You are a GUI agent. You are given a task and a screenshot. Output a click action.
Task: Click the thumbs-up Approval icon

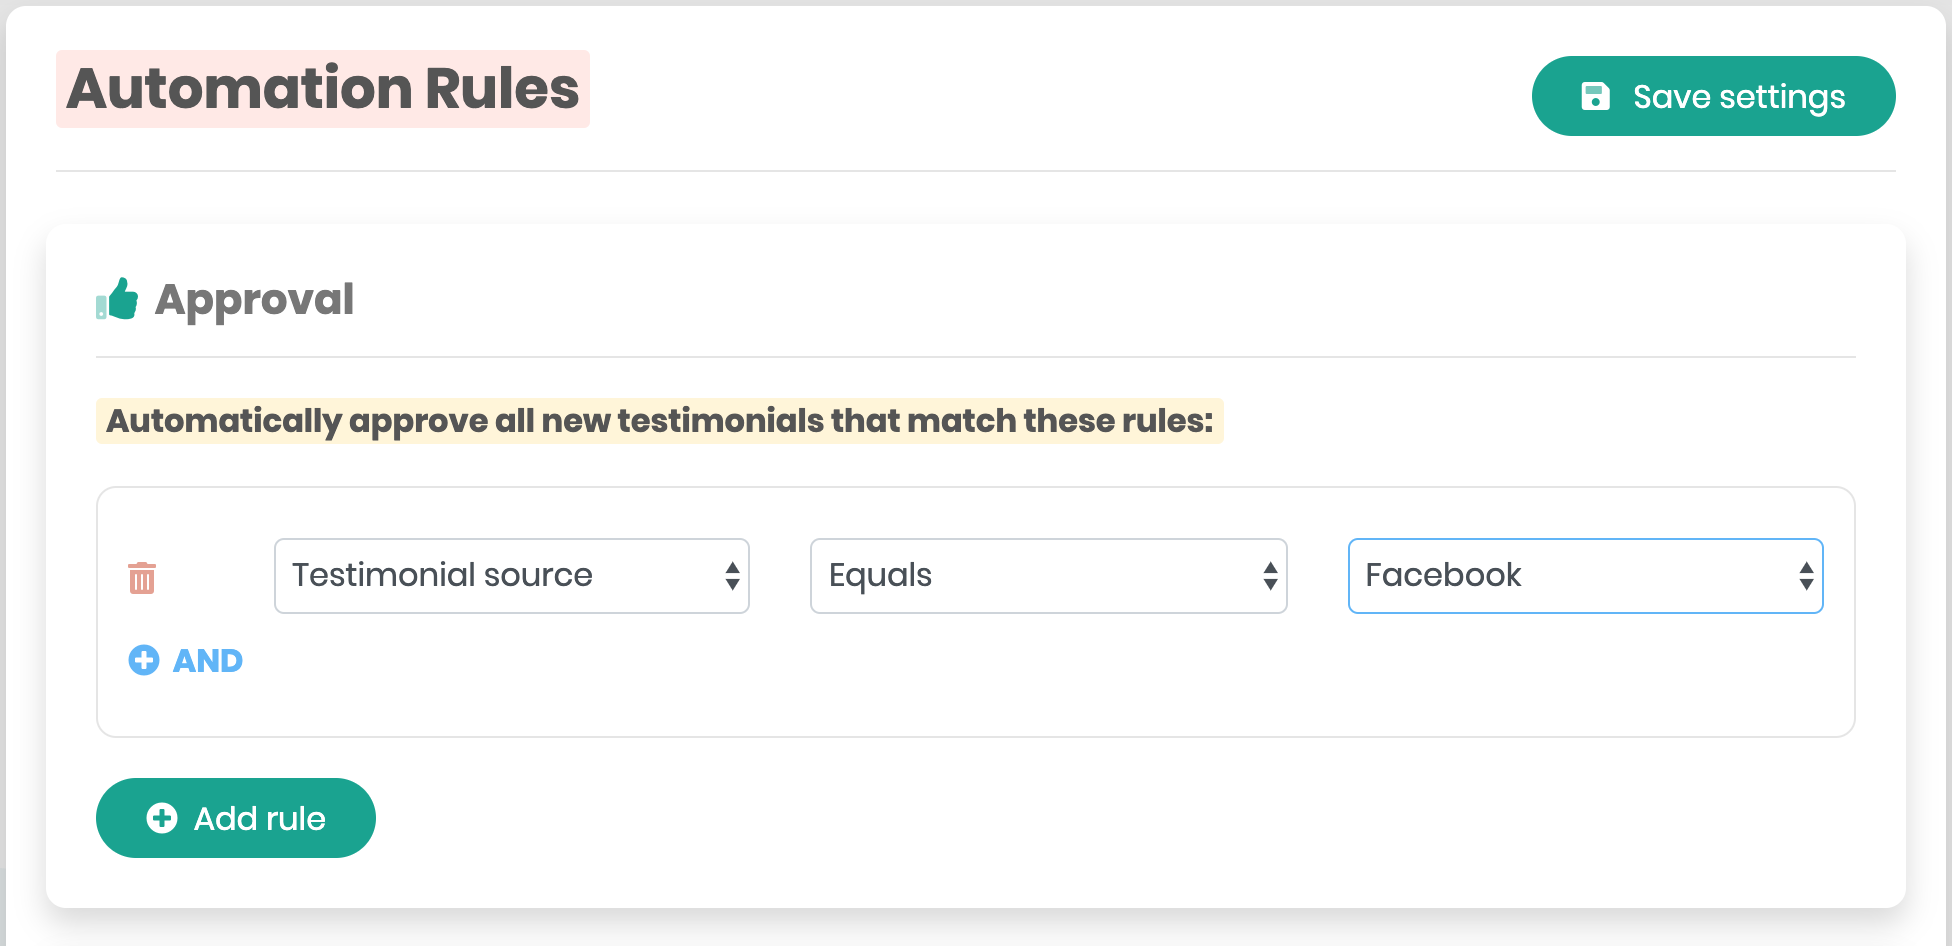click(x=118, y=299)
